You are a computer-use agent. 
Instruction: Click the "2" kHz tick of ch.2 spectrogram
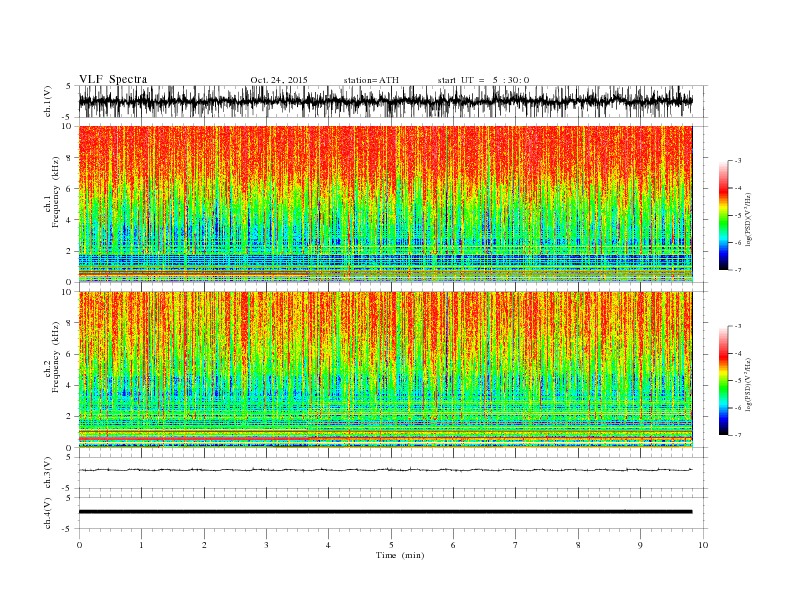click(x=70, y=417)
